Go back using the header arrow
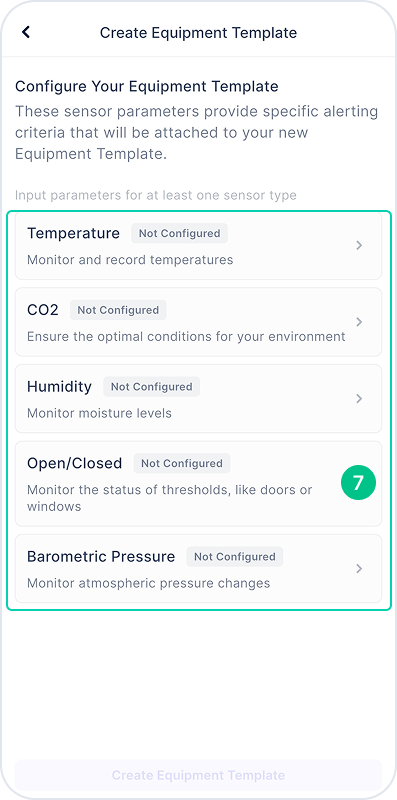397x800 pixels. click(26, 32)
